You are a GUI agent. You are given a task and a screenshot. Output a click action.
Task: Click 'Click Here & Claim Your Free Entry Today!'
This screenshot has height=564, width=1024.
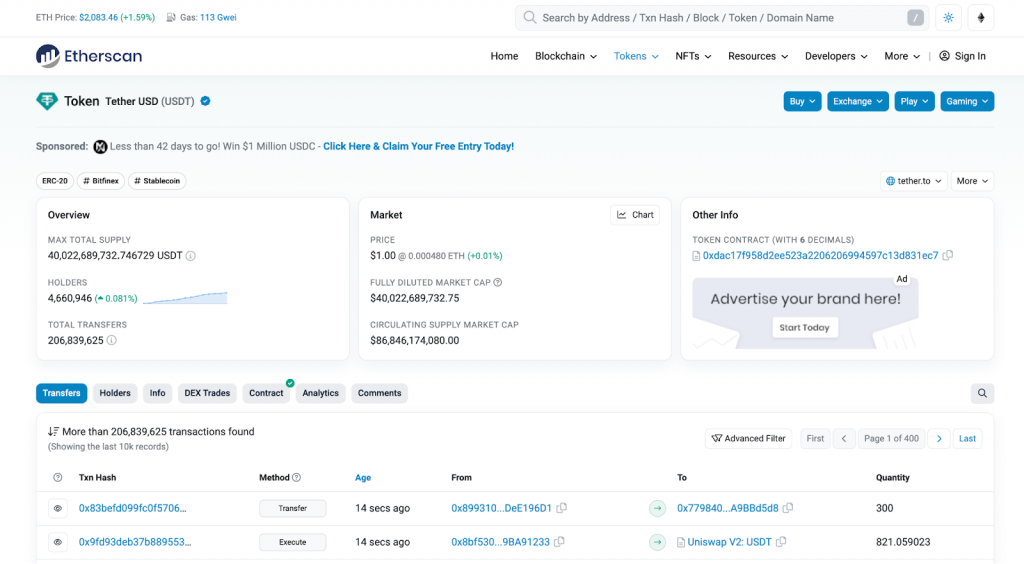coord(419,146)
